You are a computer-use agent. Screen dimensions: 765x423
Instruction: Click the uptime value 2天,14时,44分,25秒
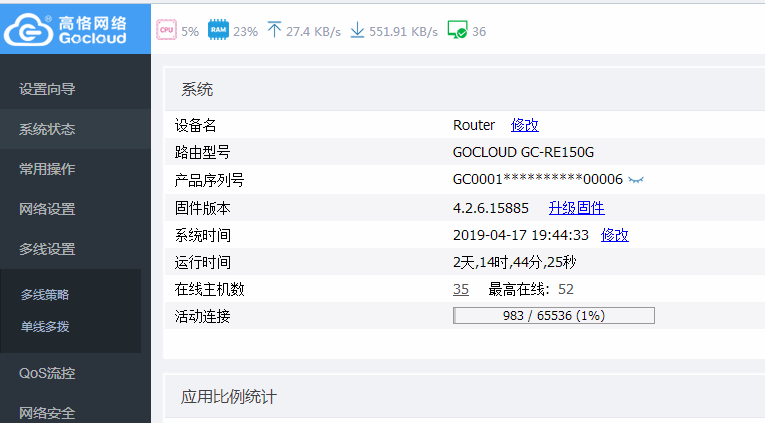point(514,262)
